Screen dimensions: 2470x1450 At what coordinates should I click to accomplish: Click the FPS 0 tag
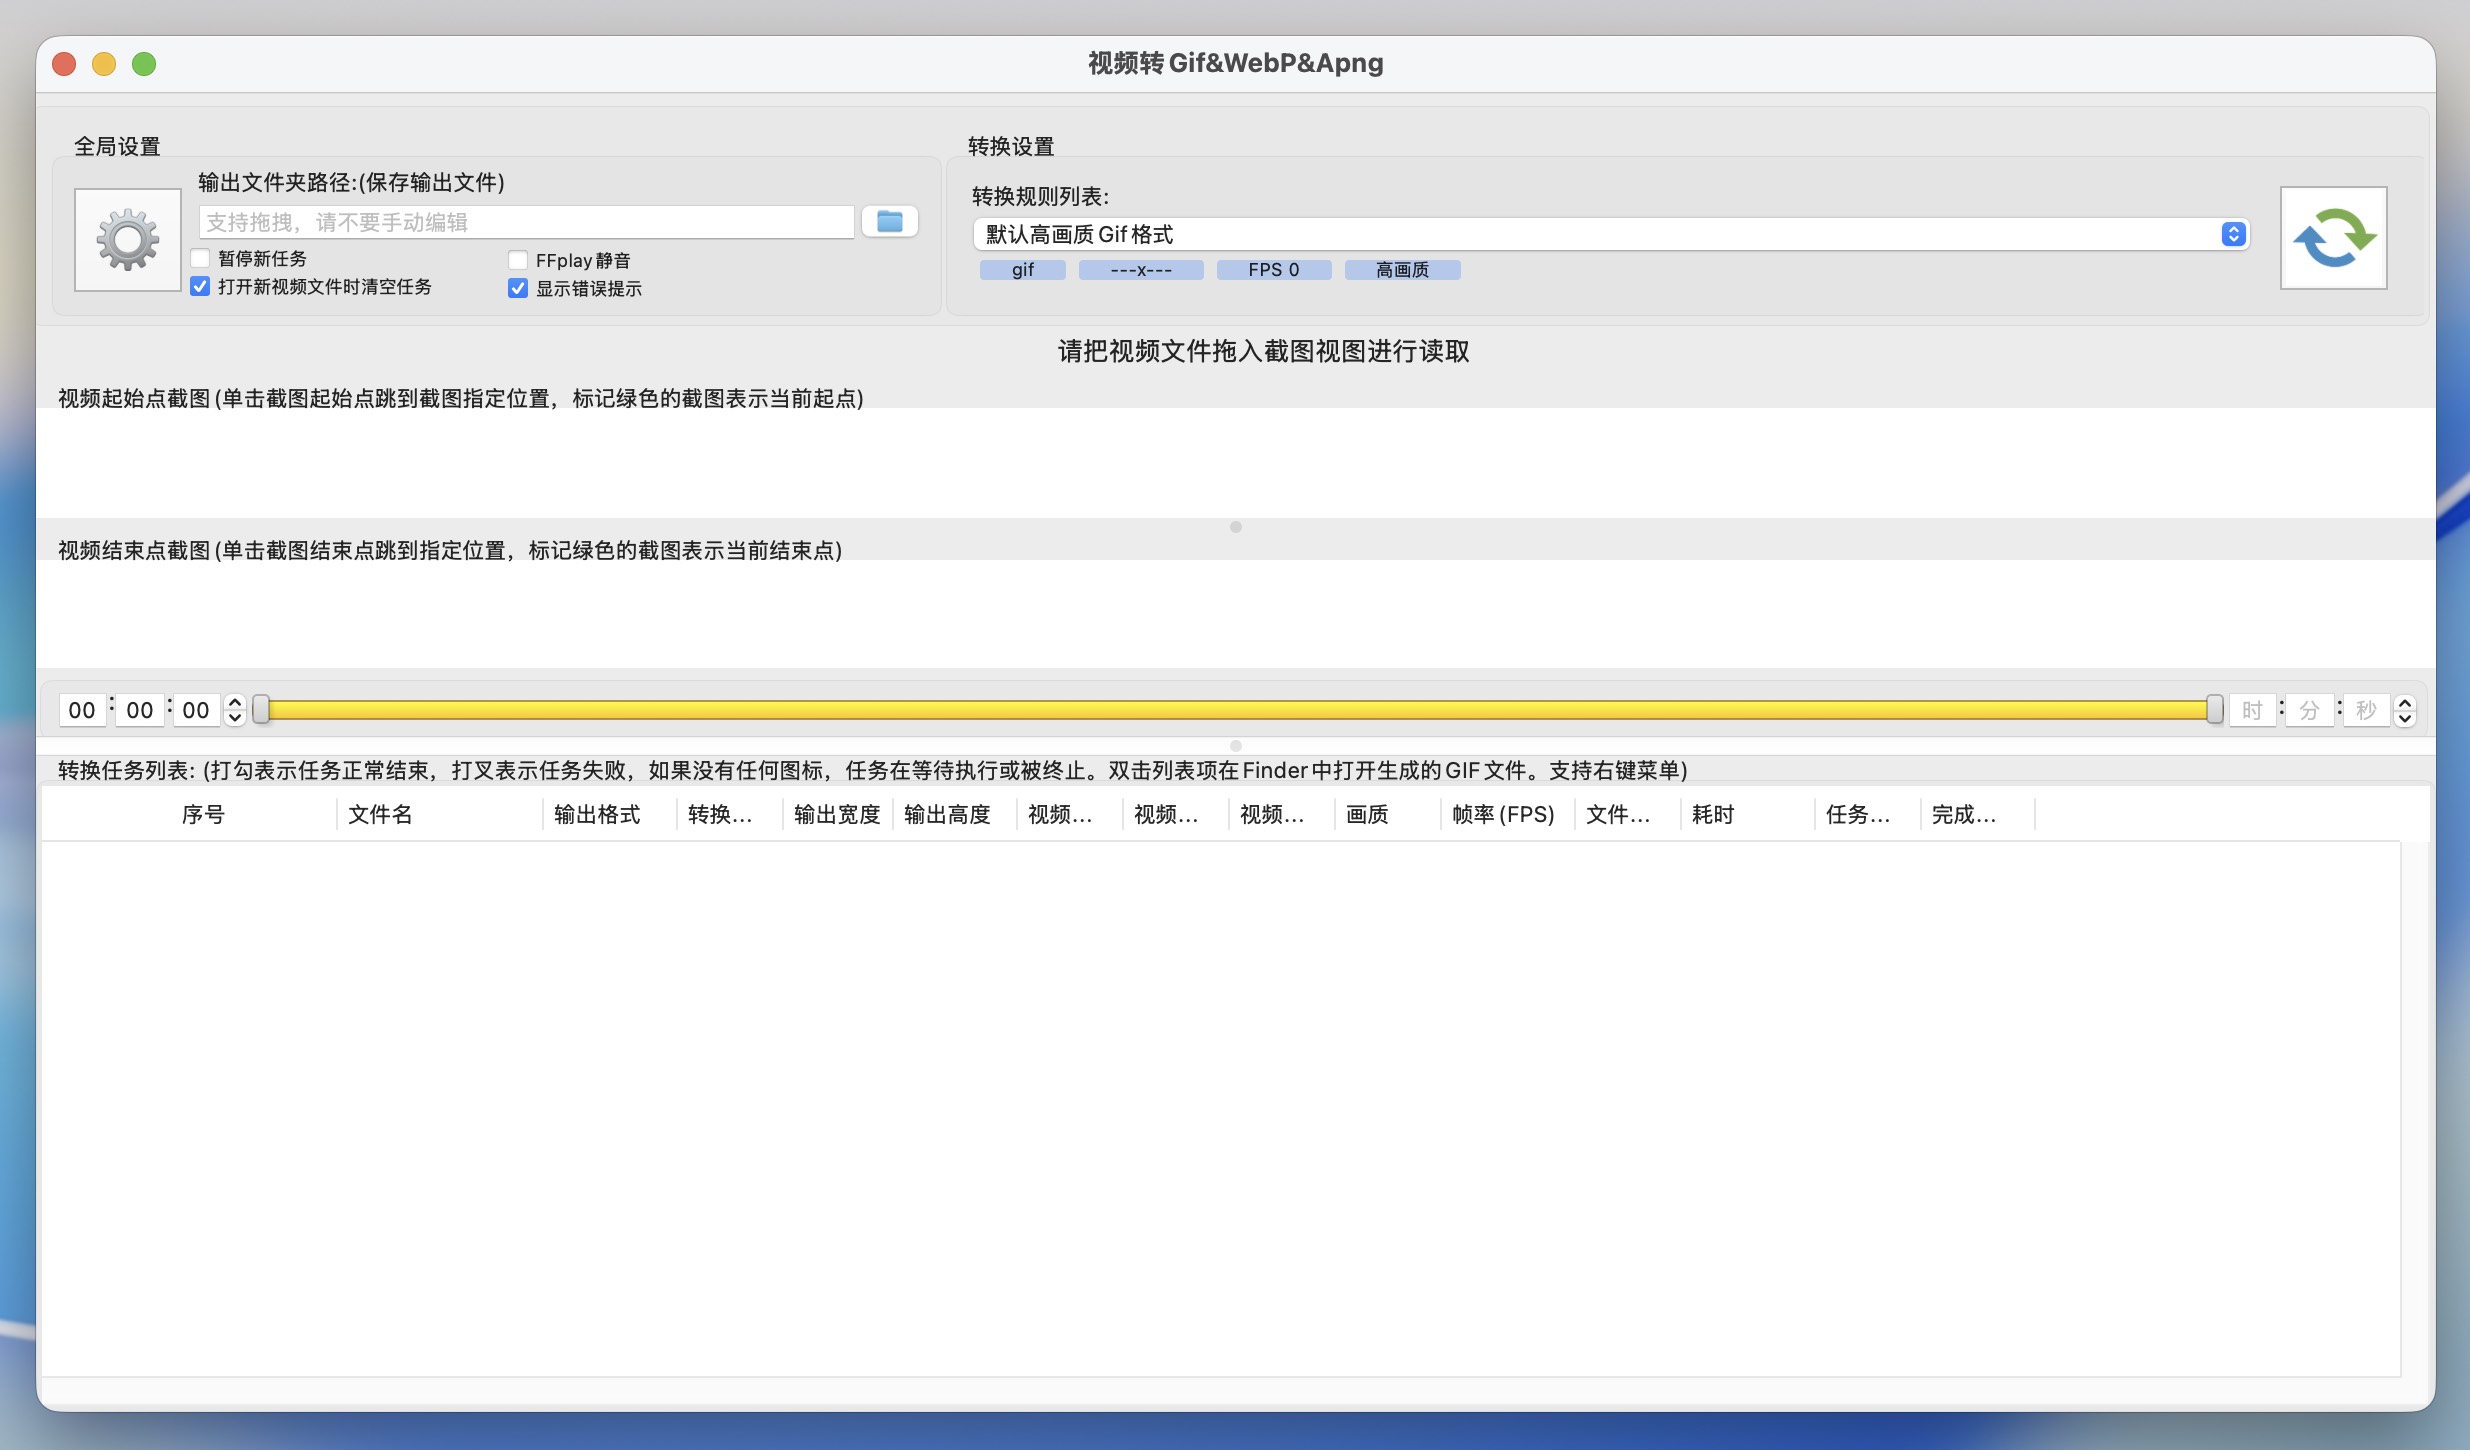pyautogui.click(x=1273, y=270)
